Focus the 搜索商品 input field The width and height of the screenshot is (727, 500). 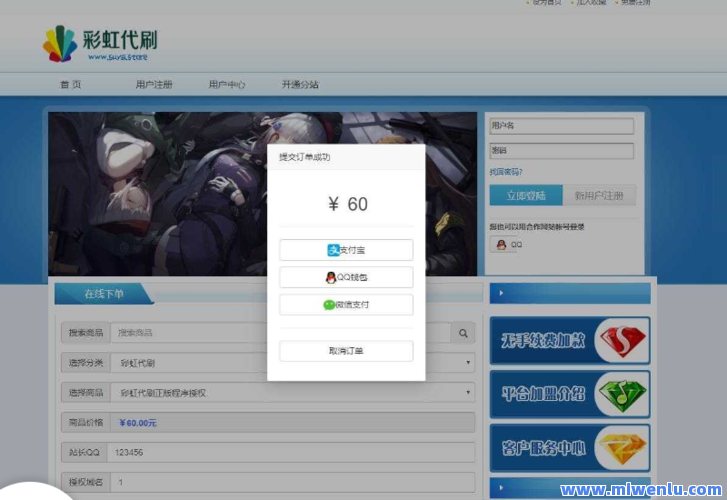pos(281,333)
